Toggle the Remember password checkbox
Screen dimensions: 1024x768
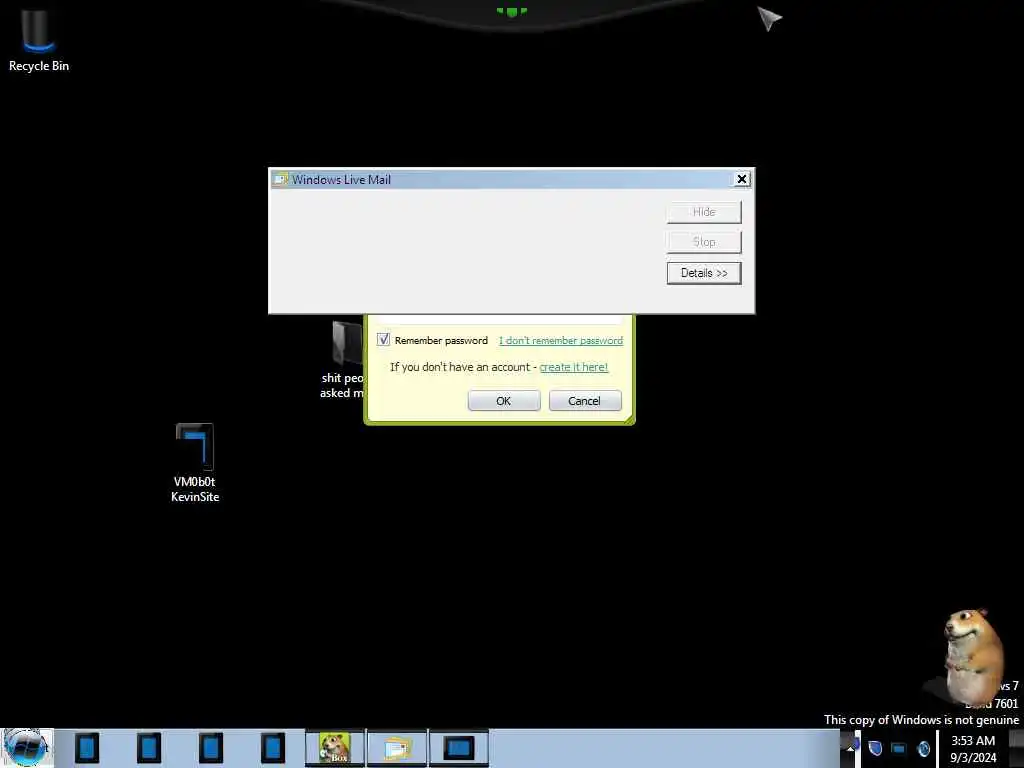click(x=383, y=340)
